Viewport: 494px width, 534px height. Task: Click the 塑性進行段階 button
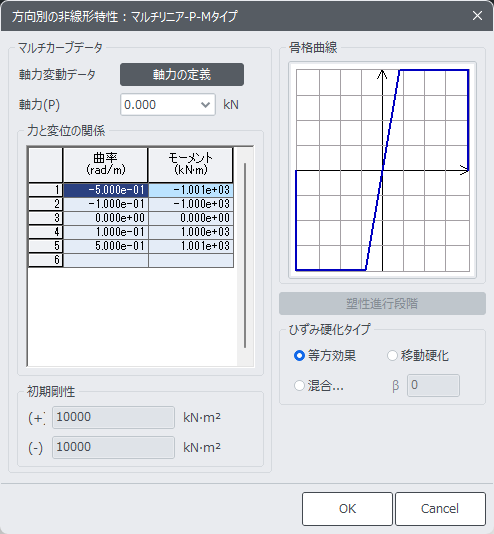382,303
